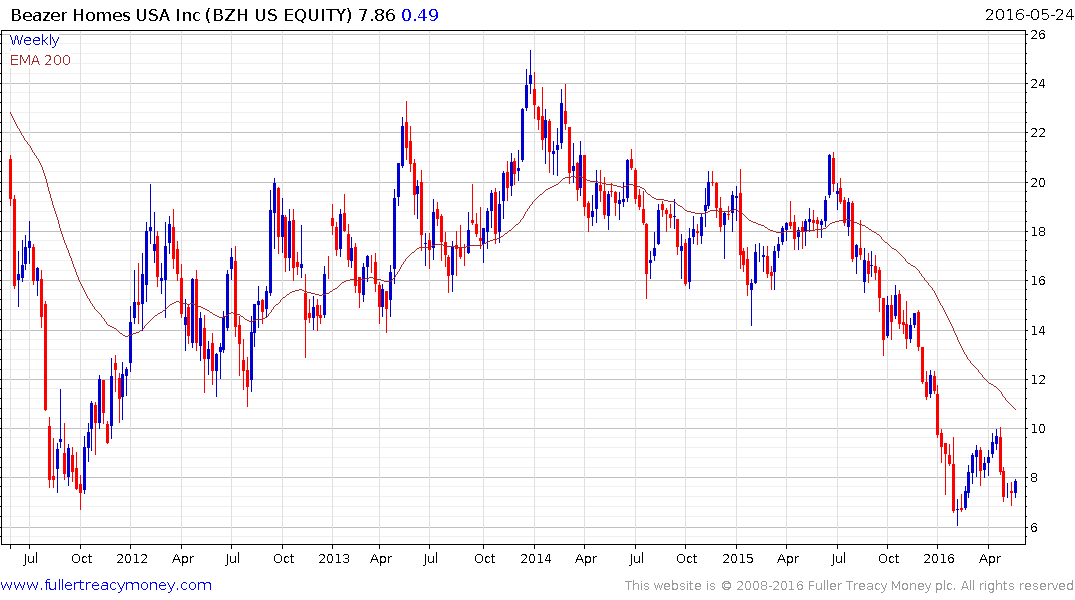Click the '18' price axis label
The image size is (1075, 600).
click(1038, 232)
